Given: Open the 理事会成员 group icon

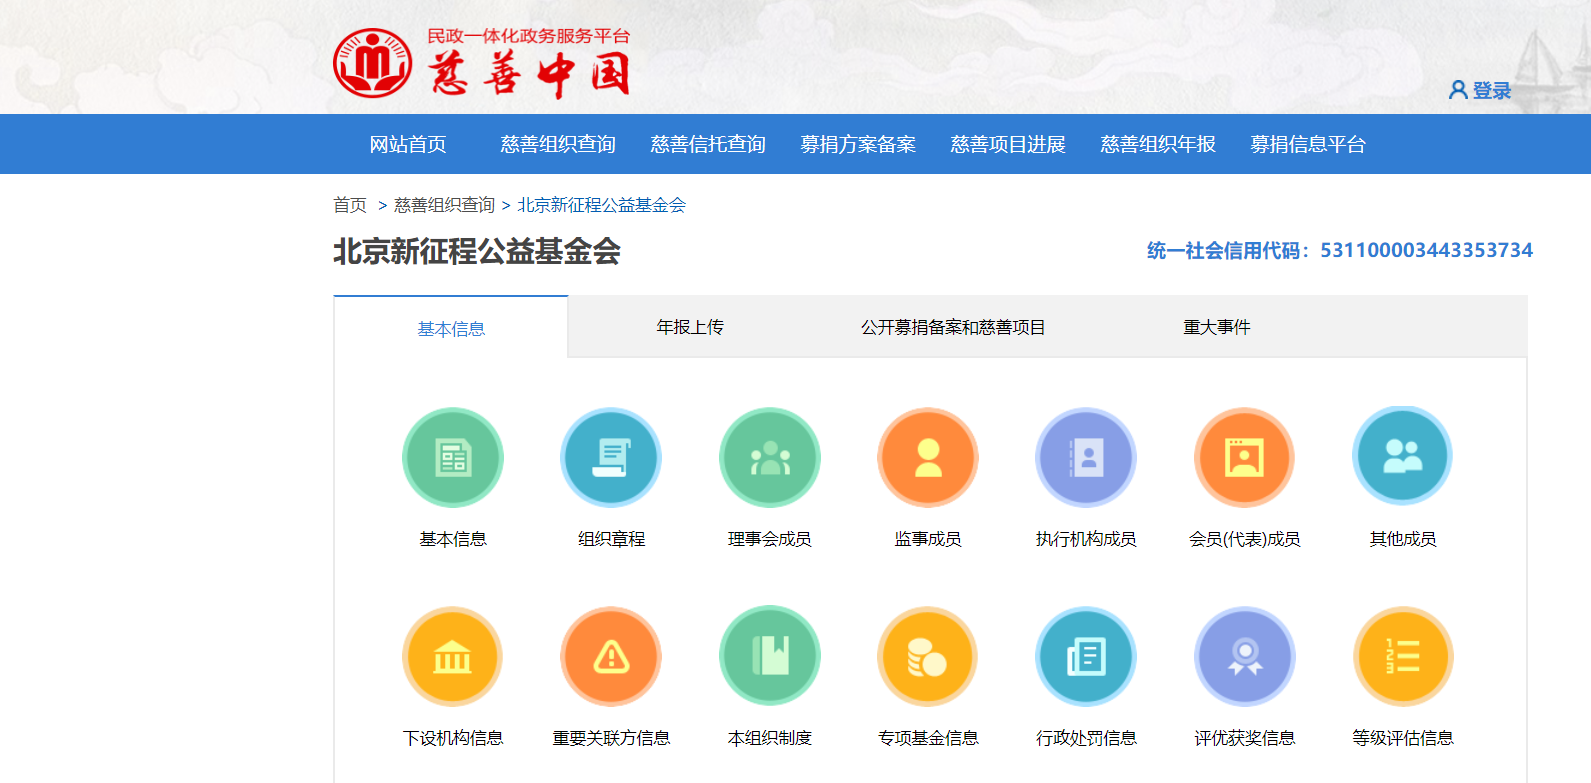Looking at the screenshot, I should [770, 458].
